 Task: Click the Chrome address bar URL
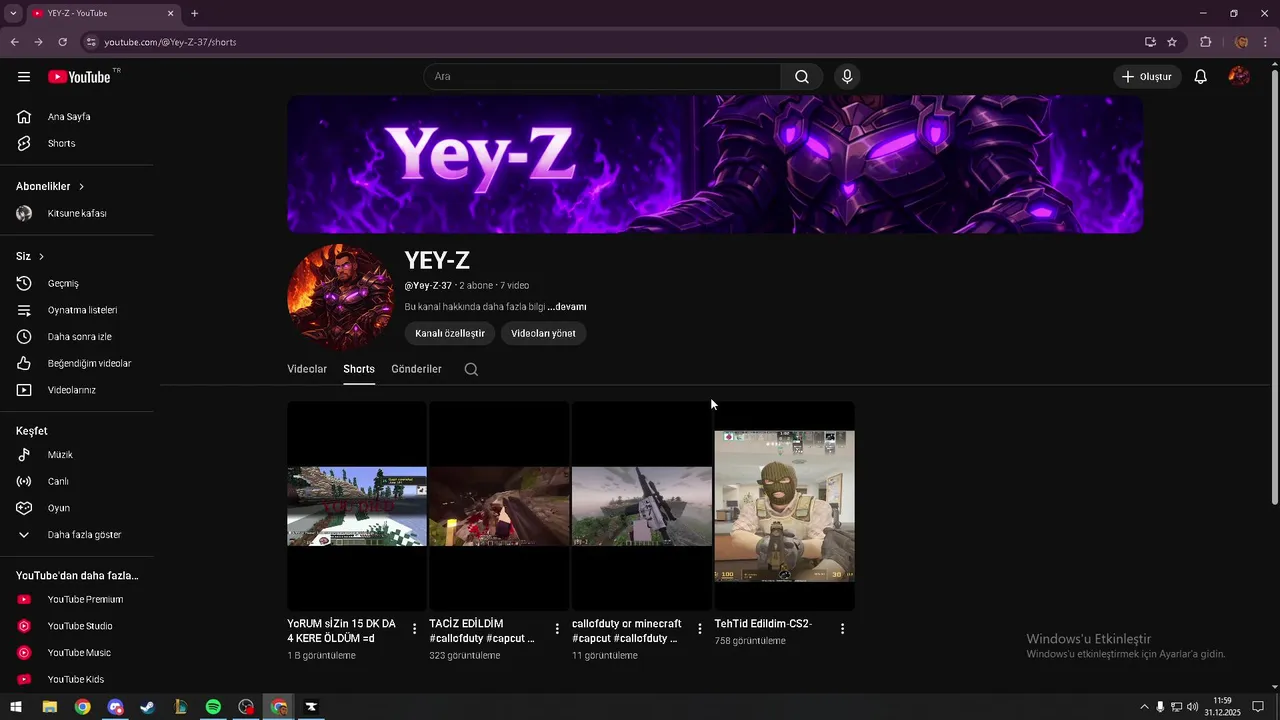point(170,42)
